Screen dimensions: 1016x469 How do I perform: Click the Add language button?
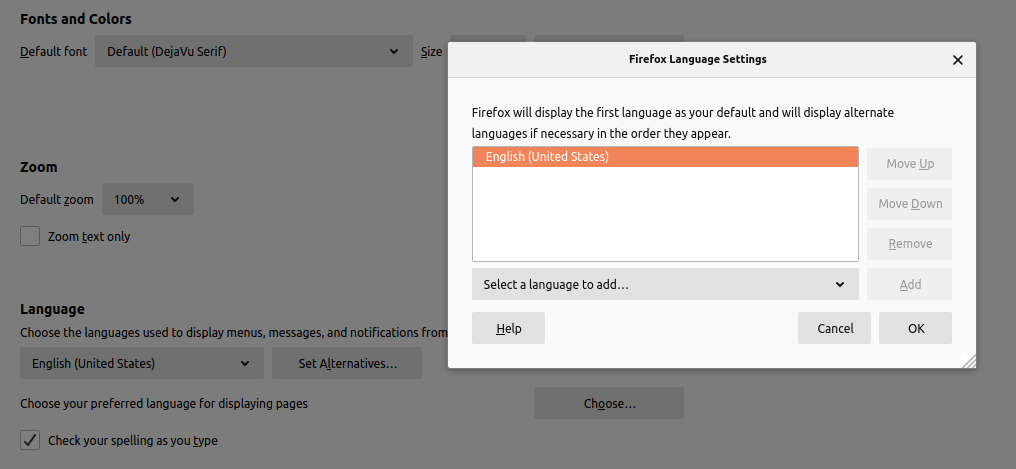coord(910,284)
